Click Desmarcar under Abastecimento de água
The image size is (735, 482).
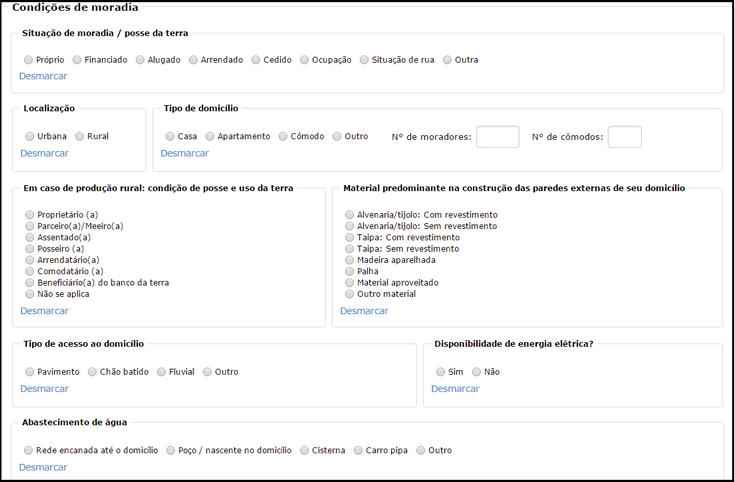pos(43,467)
